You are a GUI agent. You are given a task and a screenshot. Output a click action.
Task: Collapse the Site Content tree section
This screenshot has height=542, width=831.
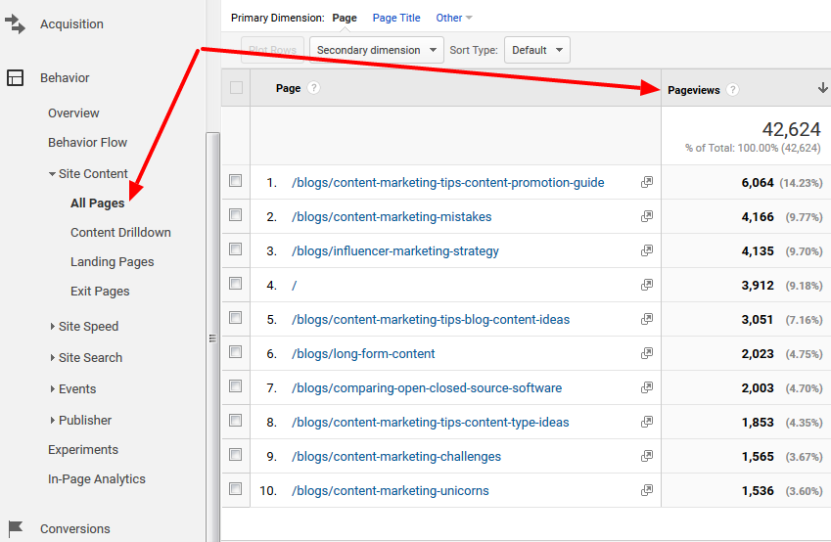(x=52, y=174)
